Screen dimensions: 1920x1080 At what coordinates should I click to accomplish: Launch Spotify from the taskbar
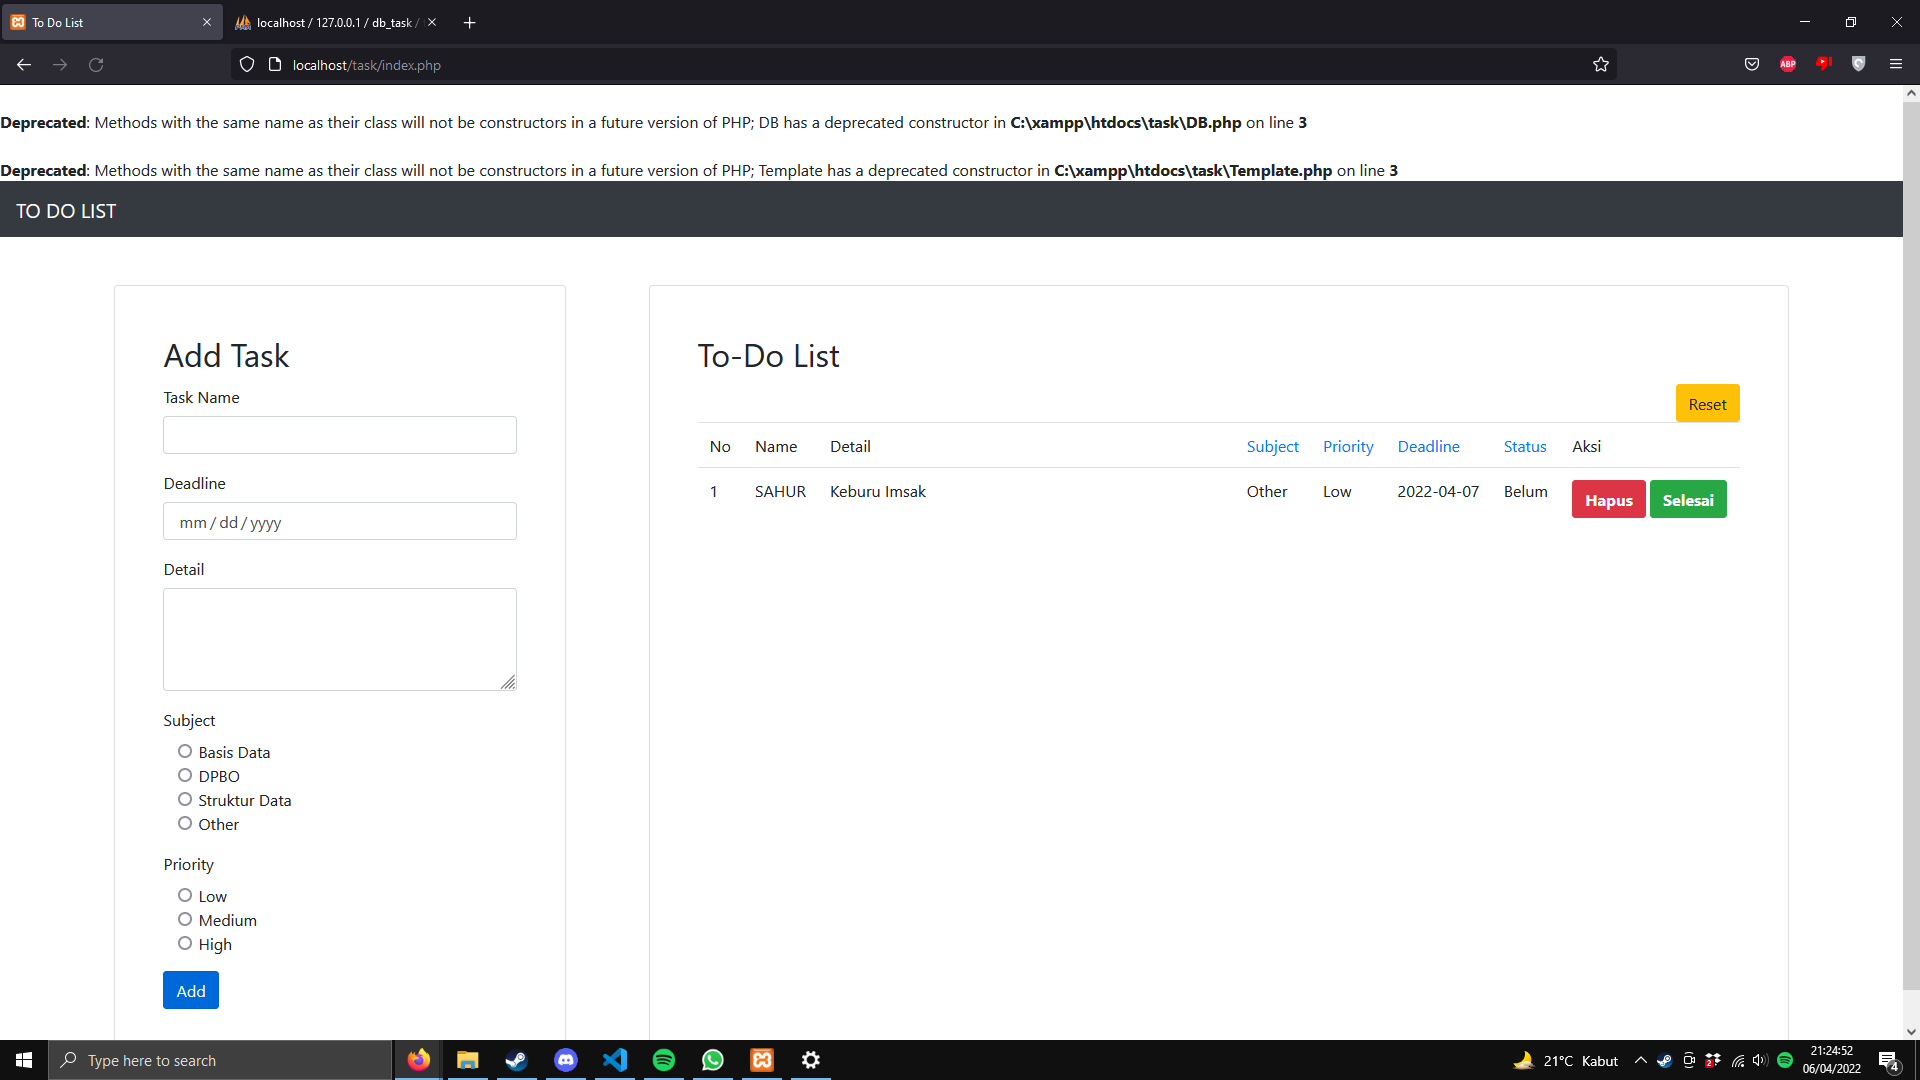[664, 1060]
